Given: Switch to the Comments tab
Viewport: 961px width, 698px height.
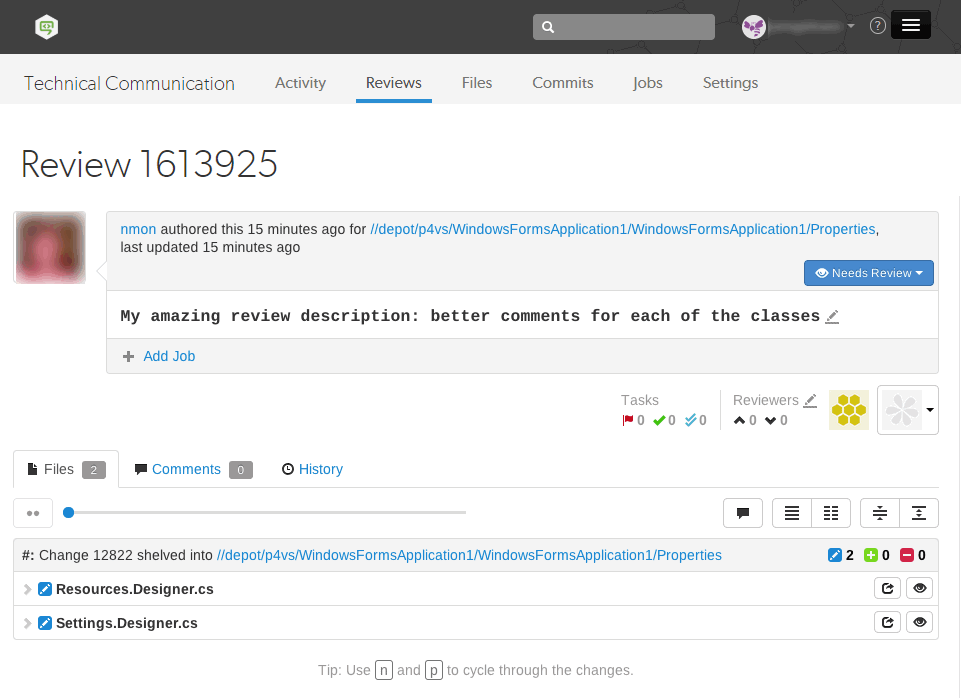Looking at the screenshot, I should pyautogui.click(x=186, y=469).
